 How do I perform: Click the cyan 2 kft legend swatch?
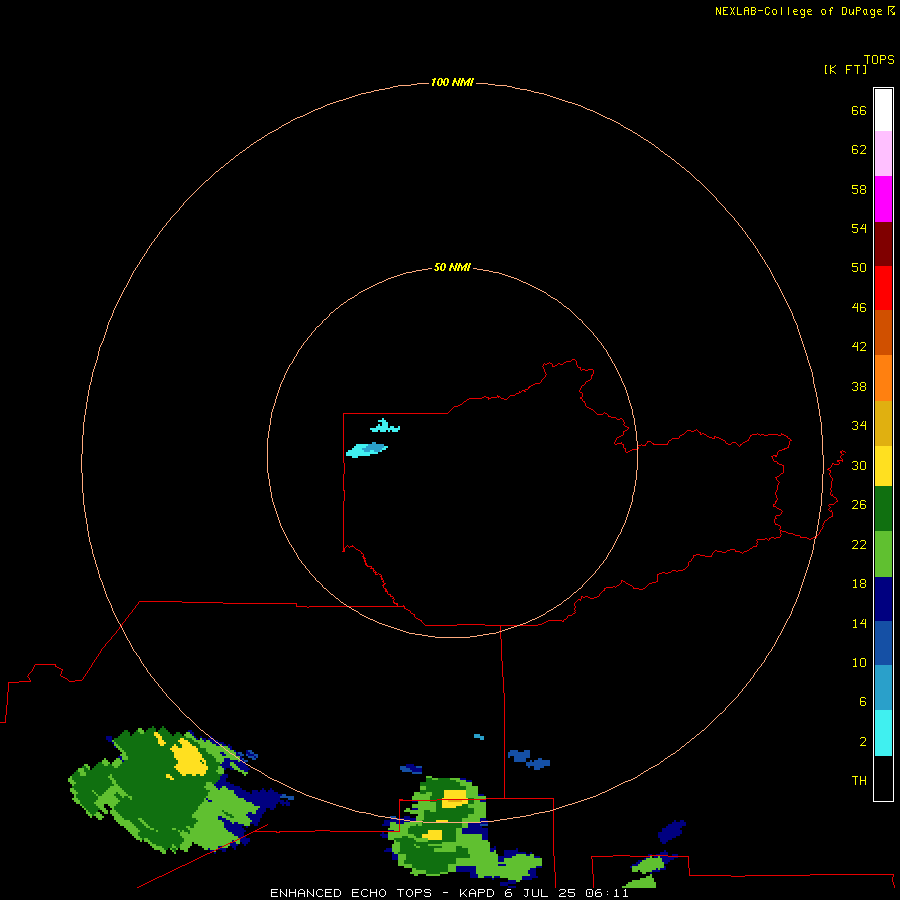point(883,733)
